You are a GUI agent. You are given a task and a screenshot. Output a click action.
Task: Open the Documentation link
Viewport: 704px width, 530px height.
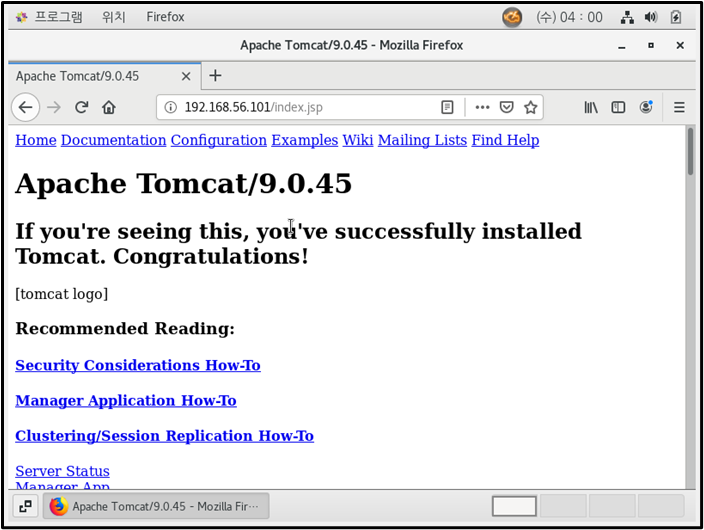pyautogui.click(x=114, y=140)
